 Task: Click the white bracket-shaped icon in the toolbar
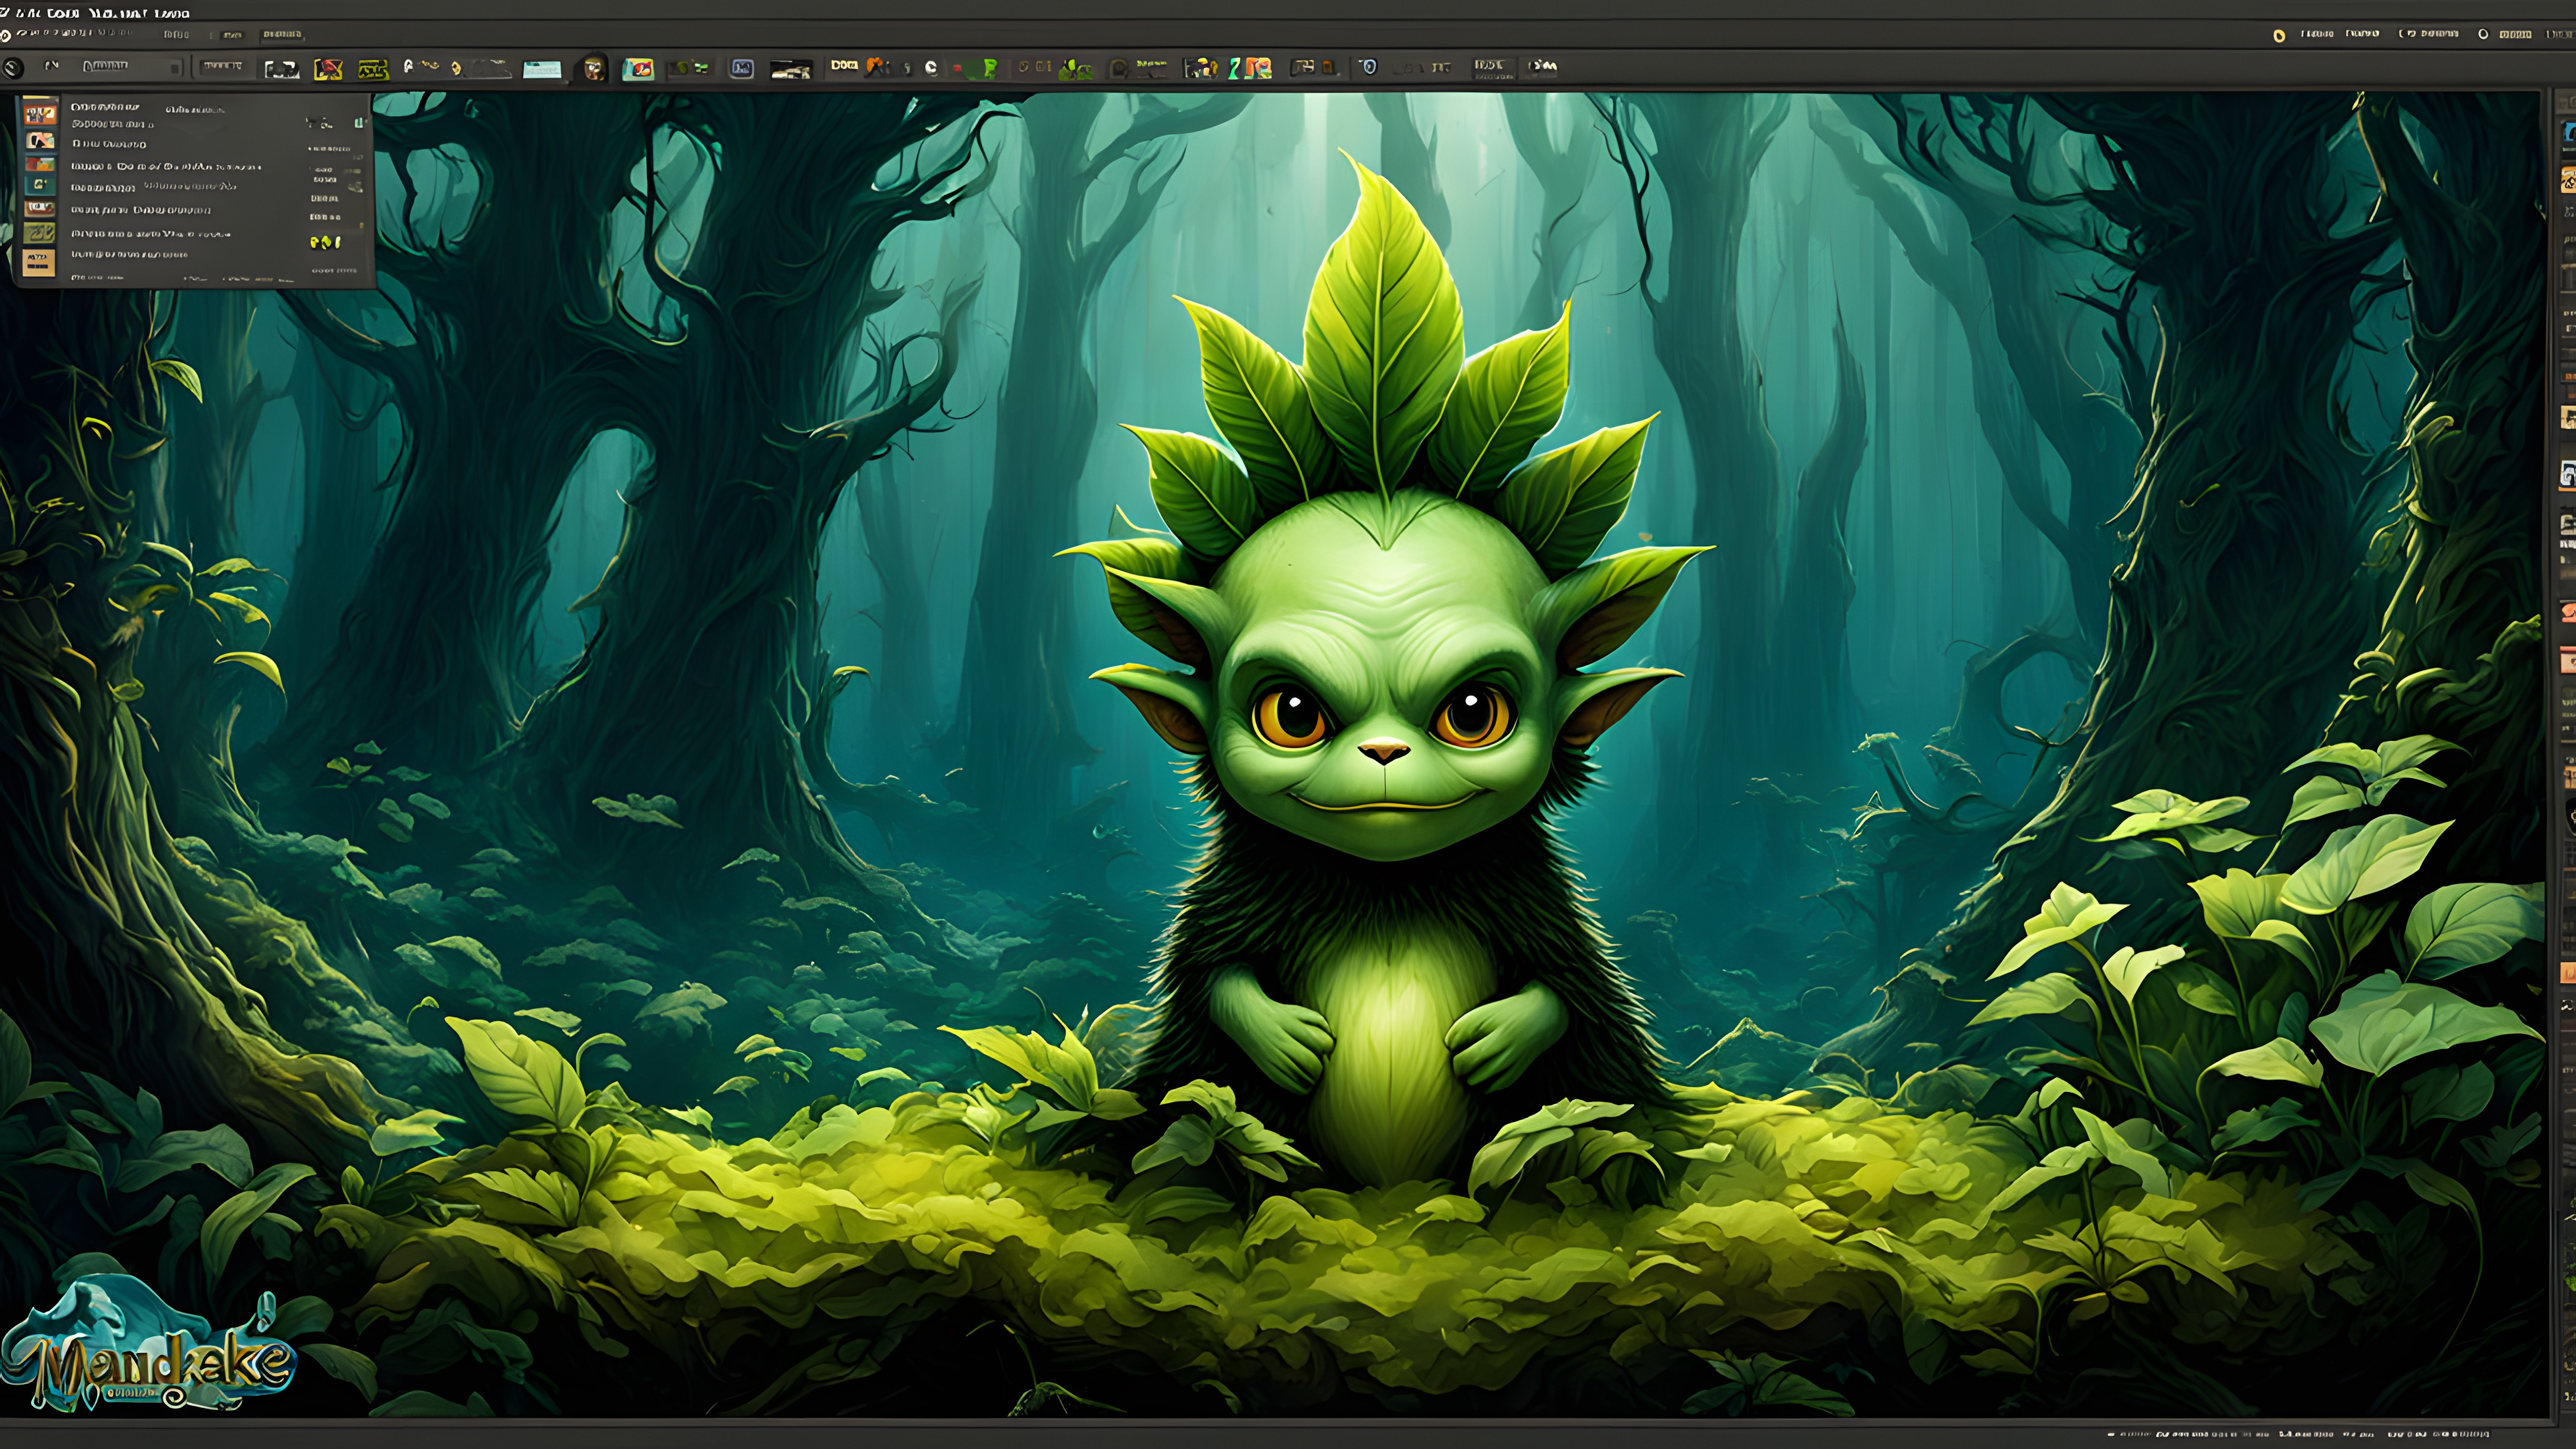pos(282,69)
